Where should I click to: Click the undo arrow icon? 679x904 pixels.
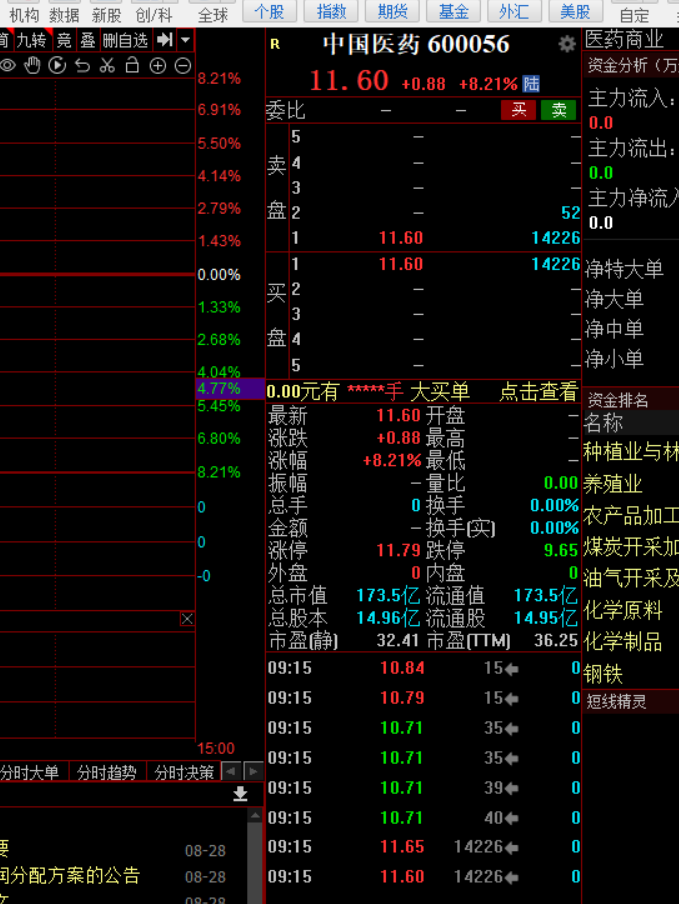click(x=82, y=66)
